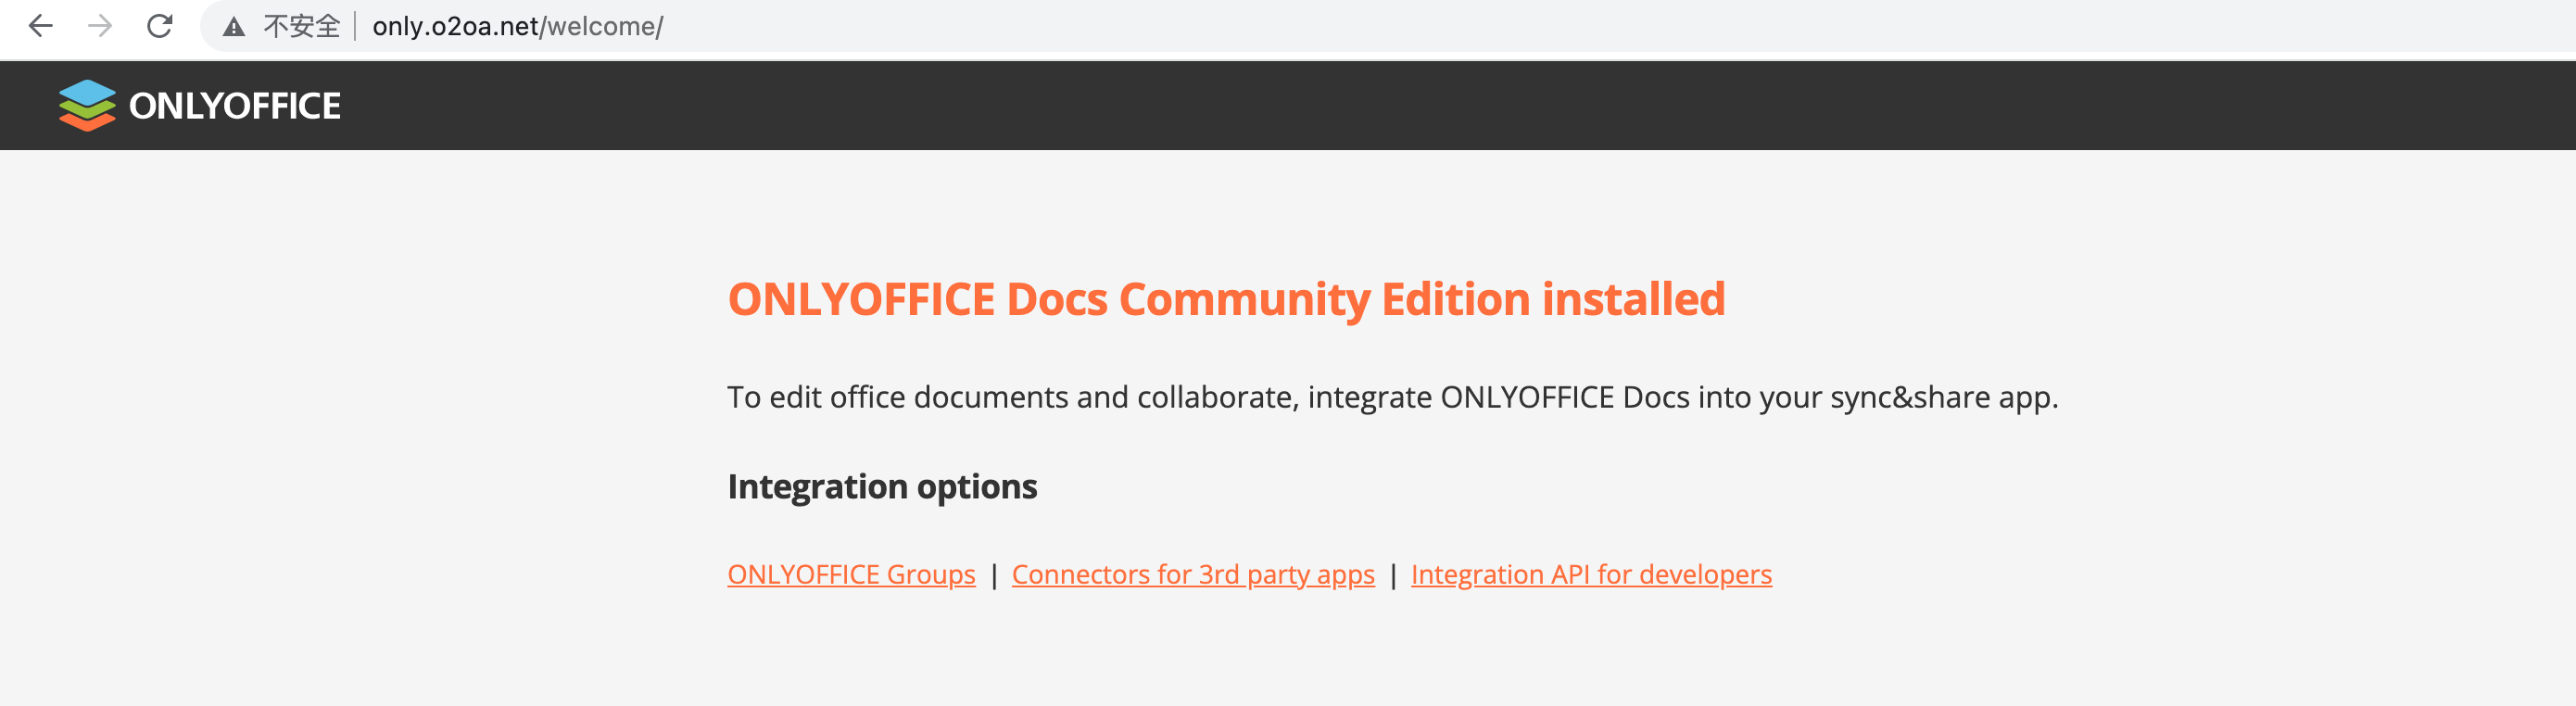Screen dimensions: 2576x706
Task: Click the browser back arrow
Action: coord(40,26)
